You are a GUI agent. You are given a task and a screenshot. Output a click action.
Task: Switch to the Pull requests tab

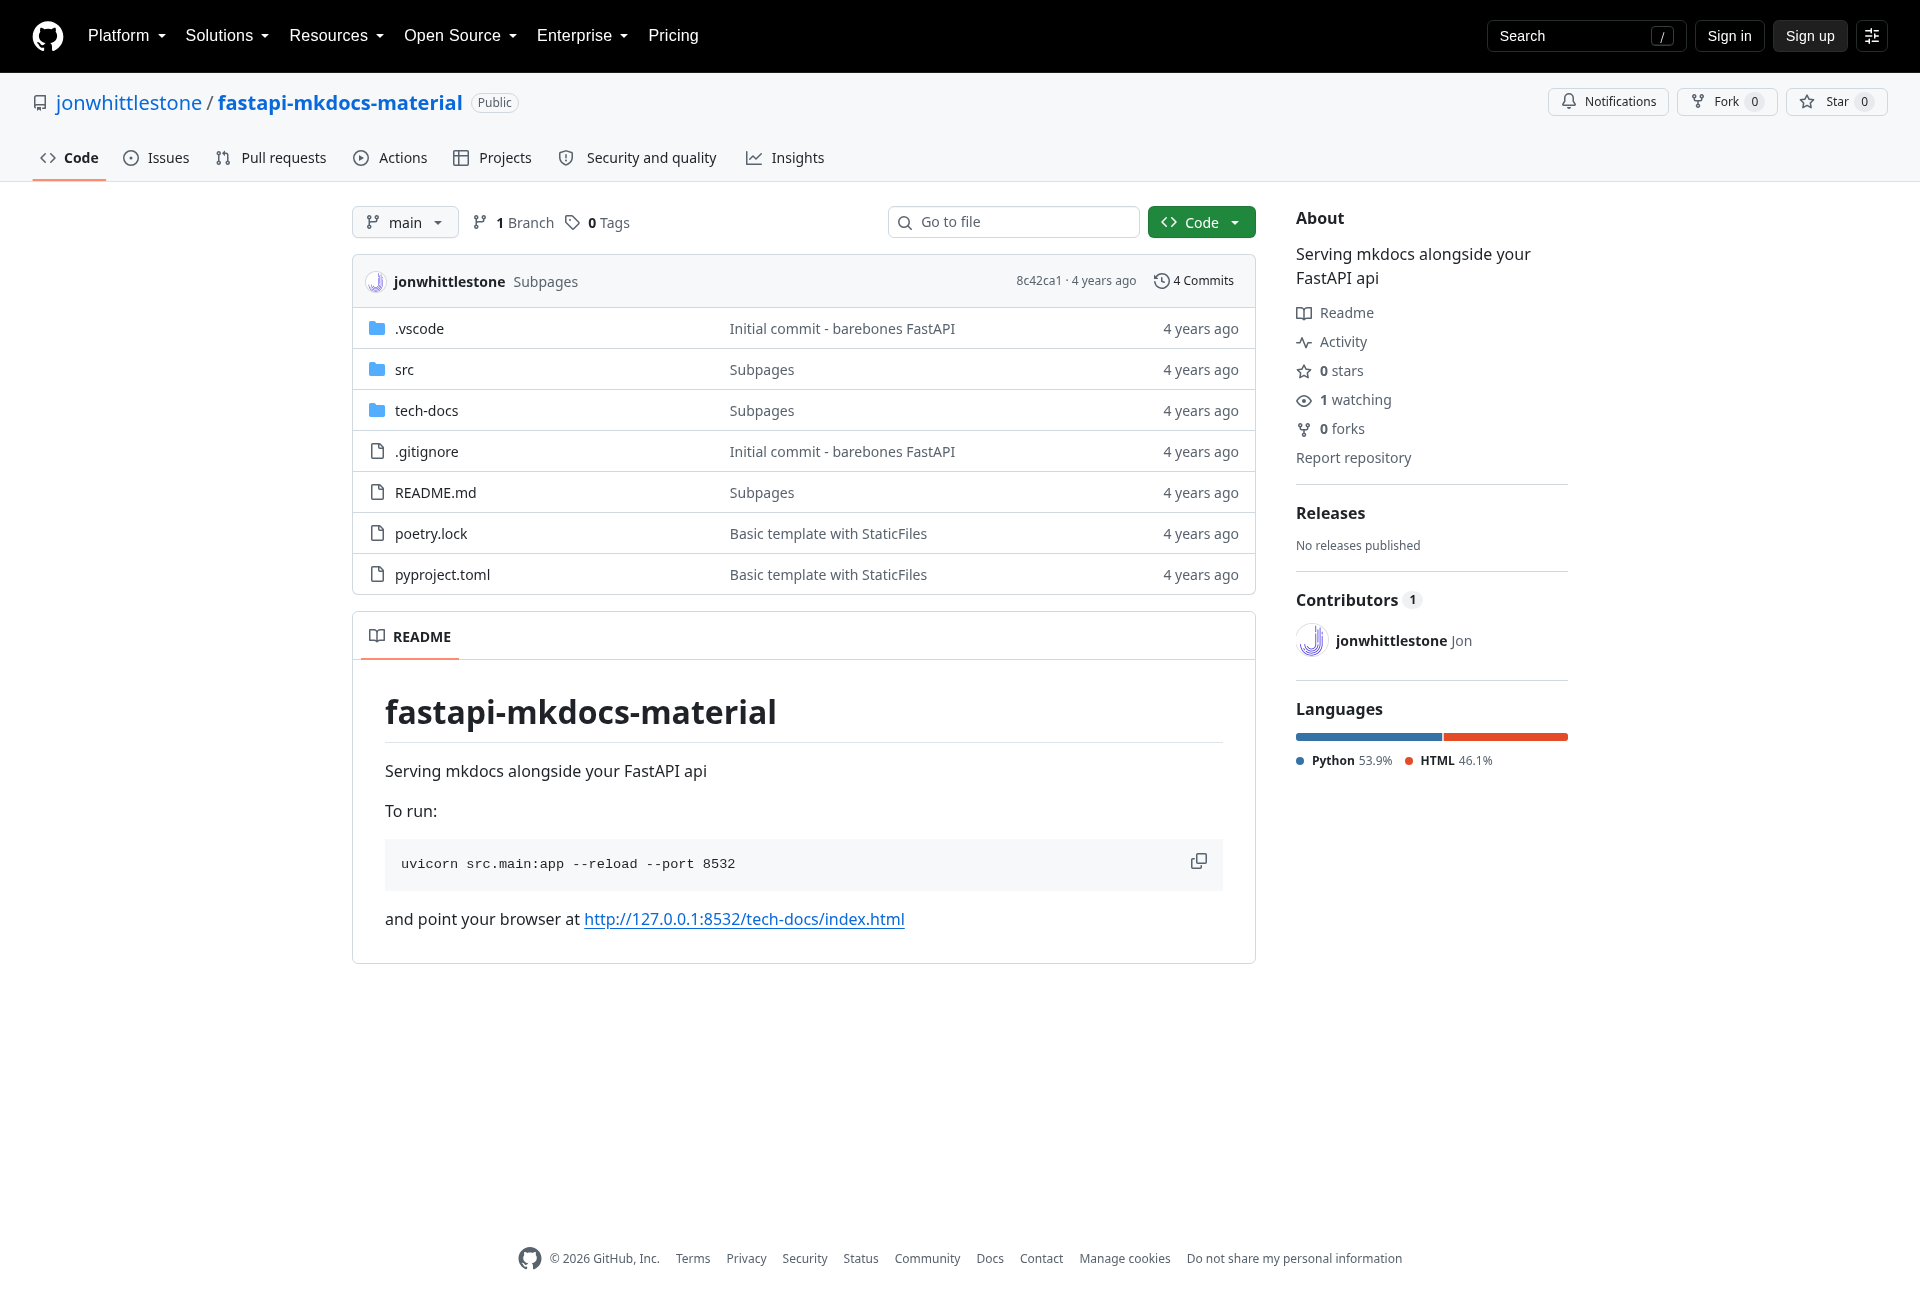[x=271, y=158]
